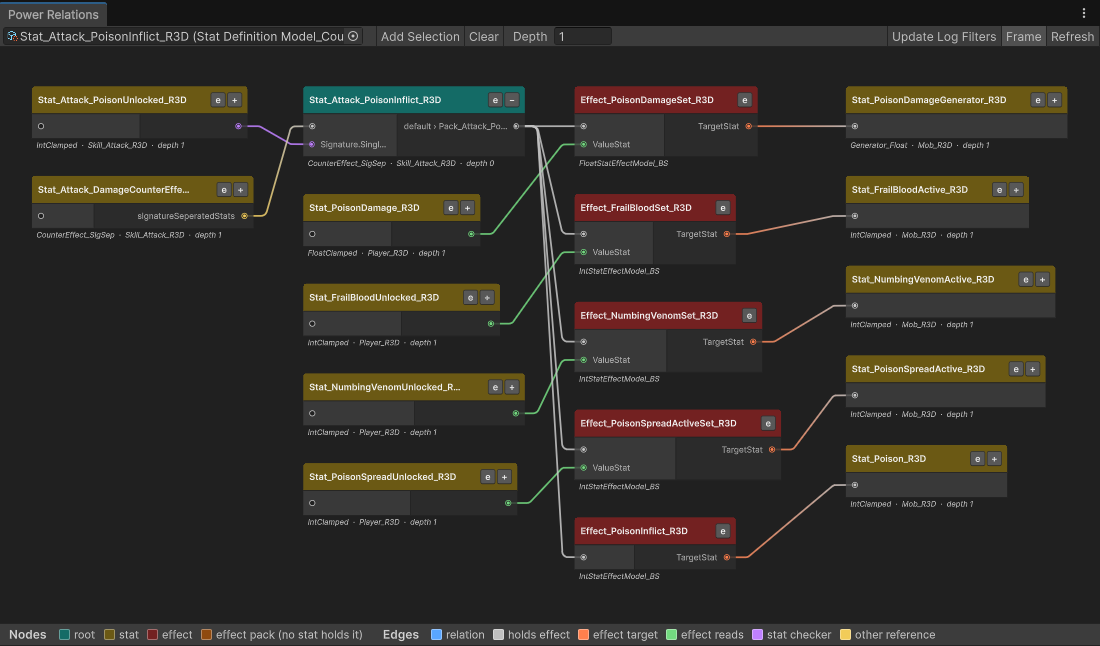Click the 'e' button on Stat_FrailBloodActive_R3D node
This screenshot has height=646, width=1100.
(x=1000, y=190)
